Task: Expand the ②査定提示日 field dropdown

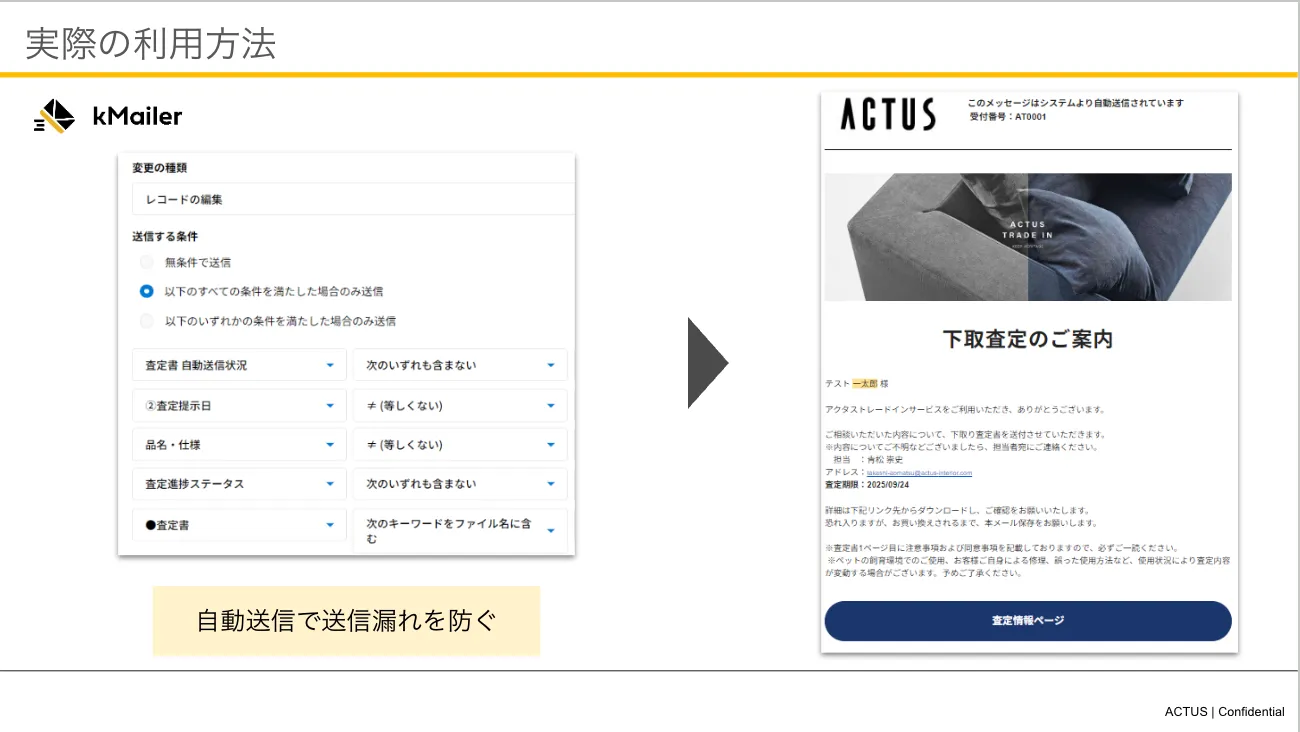Action: click(239, 405)
